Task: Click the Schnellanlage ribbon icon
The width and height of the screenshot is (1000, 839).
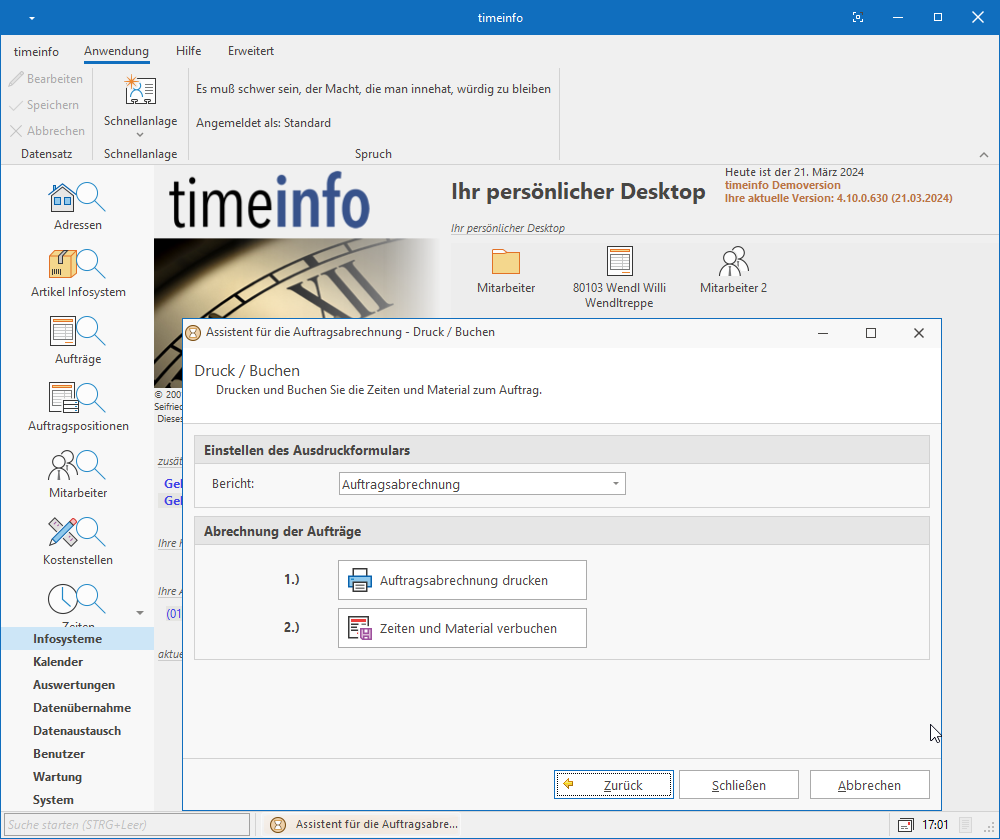Action: [x=140, y=91]
